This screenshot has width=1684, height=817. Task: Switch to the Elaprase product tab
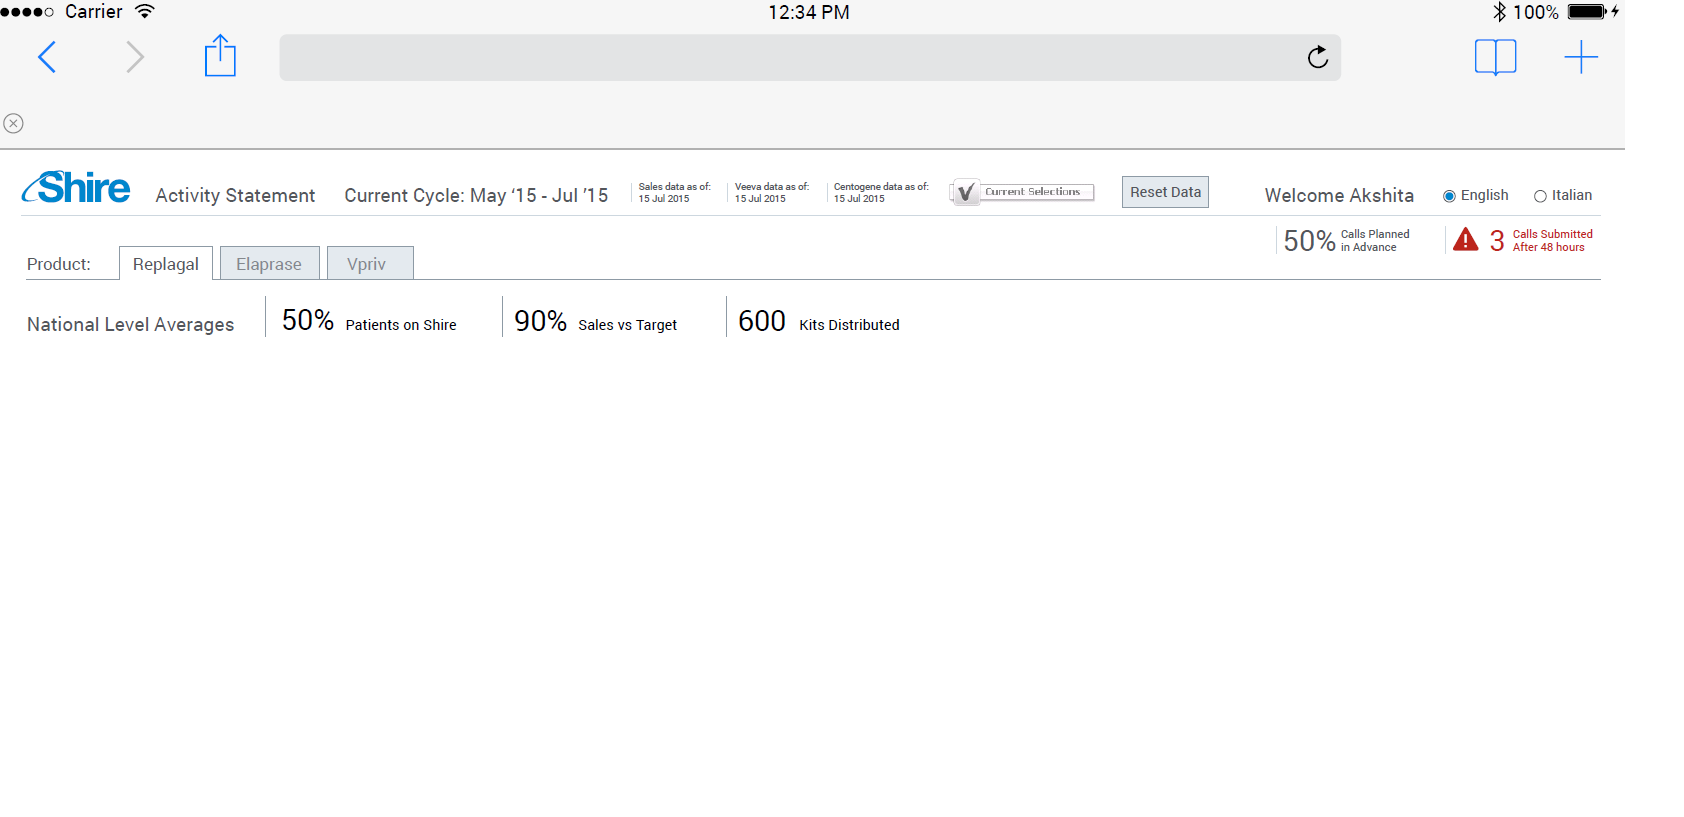click(x=269, y=263)
